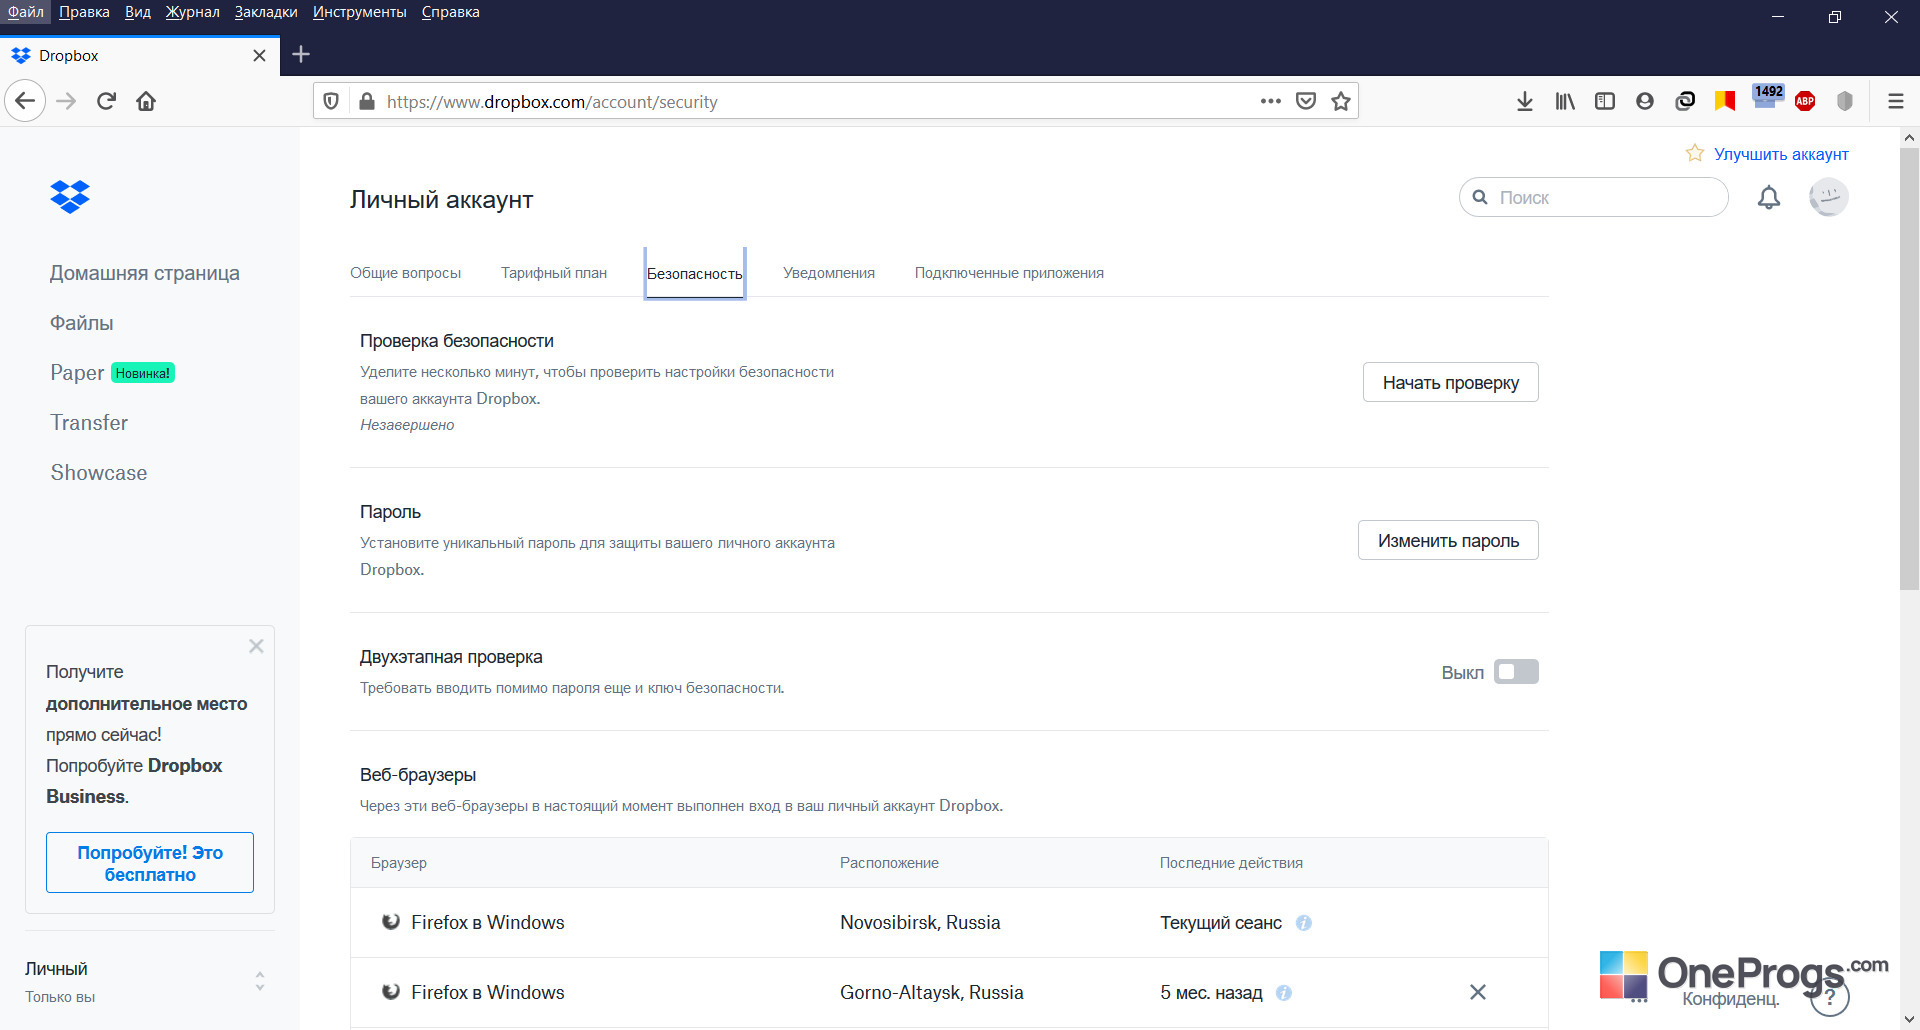Screen dimensions: 1920x1030
Task: Save page to Pocket
Action: 1305,101
